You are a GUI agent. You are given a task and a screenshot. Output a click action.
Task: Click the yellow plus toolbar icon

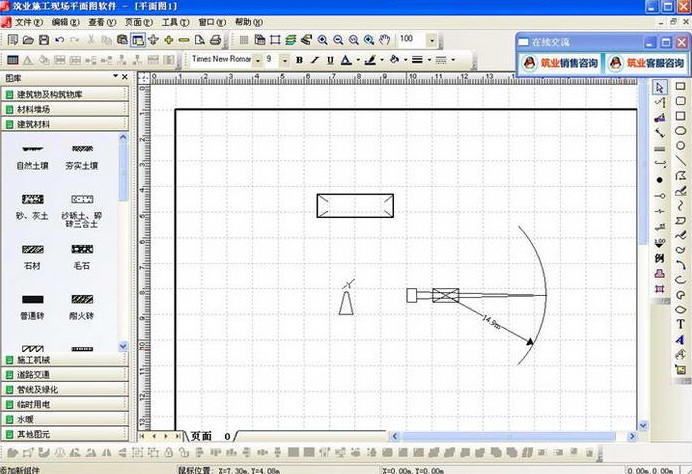[169, 40]
